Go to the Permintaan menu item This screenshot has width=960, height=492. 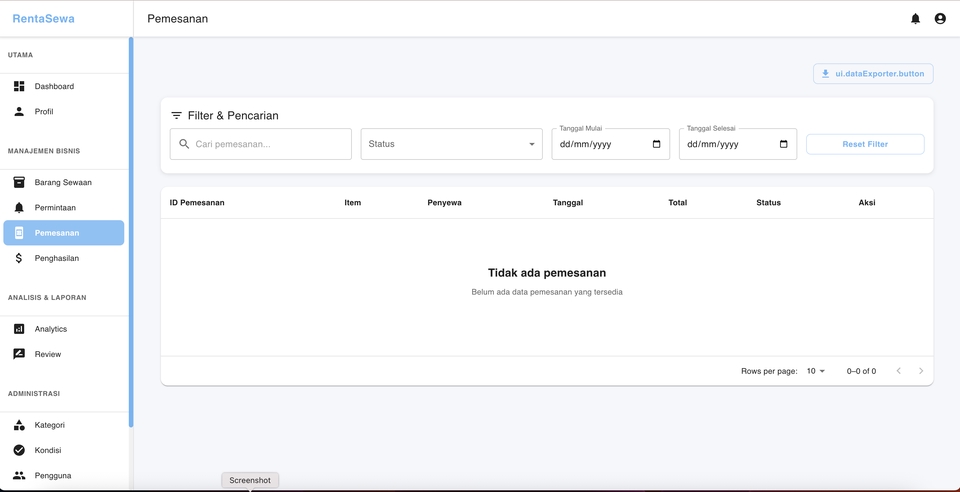55,208
